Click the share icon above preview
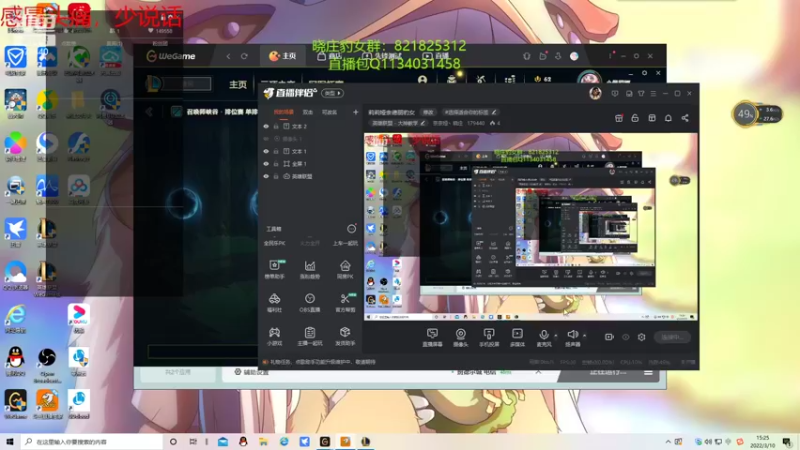This screenshot has height=450, width=800. tap(685, 118)
